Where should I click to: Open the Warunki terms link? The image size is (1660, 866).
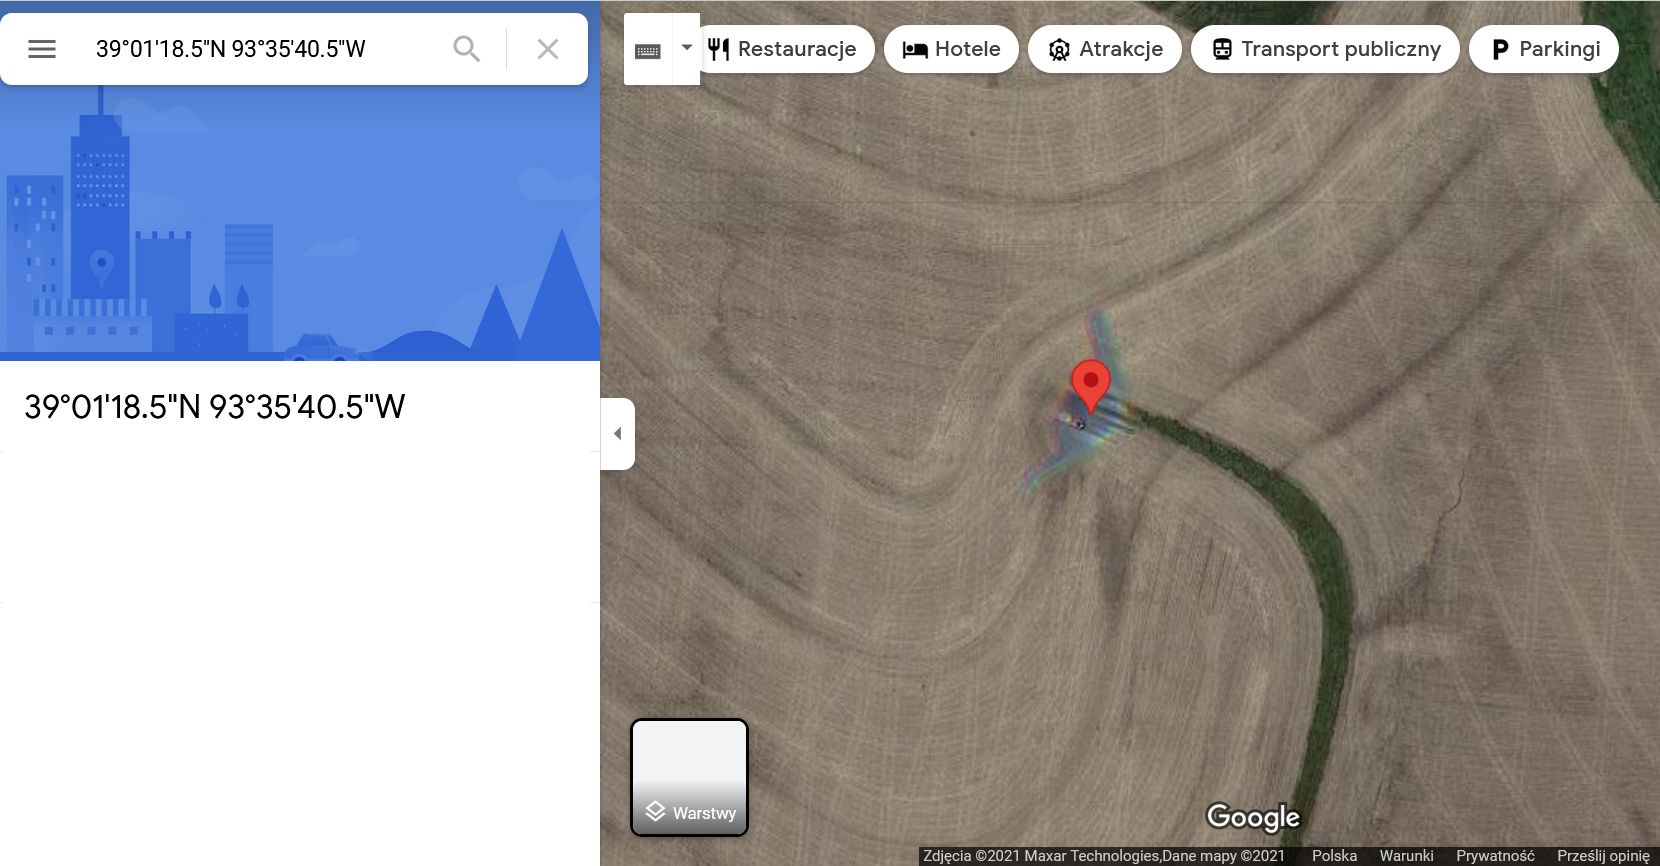pyautogui.click(x=1406, y=856)
